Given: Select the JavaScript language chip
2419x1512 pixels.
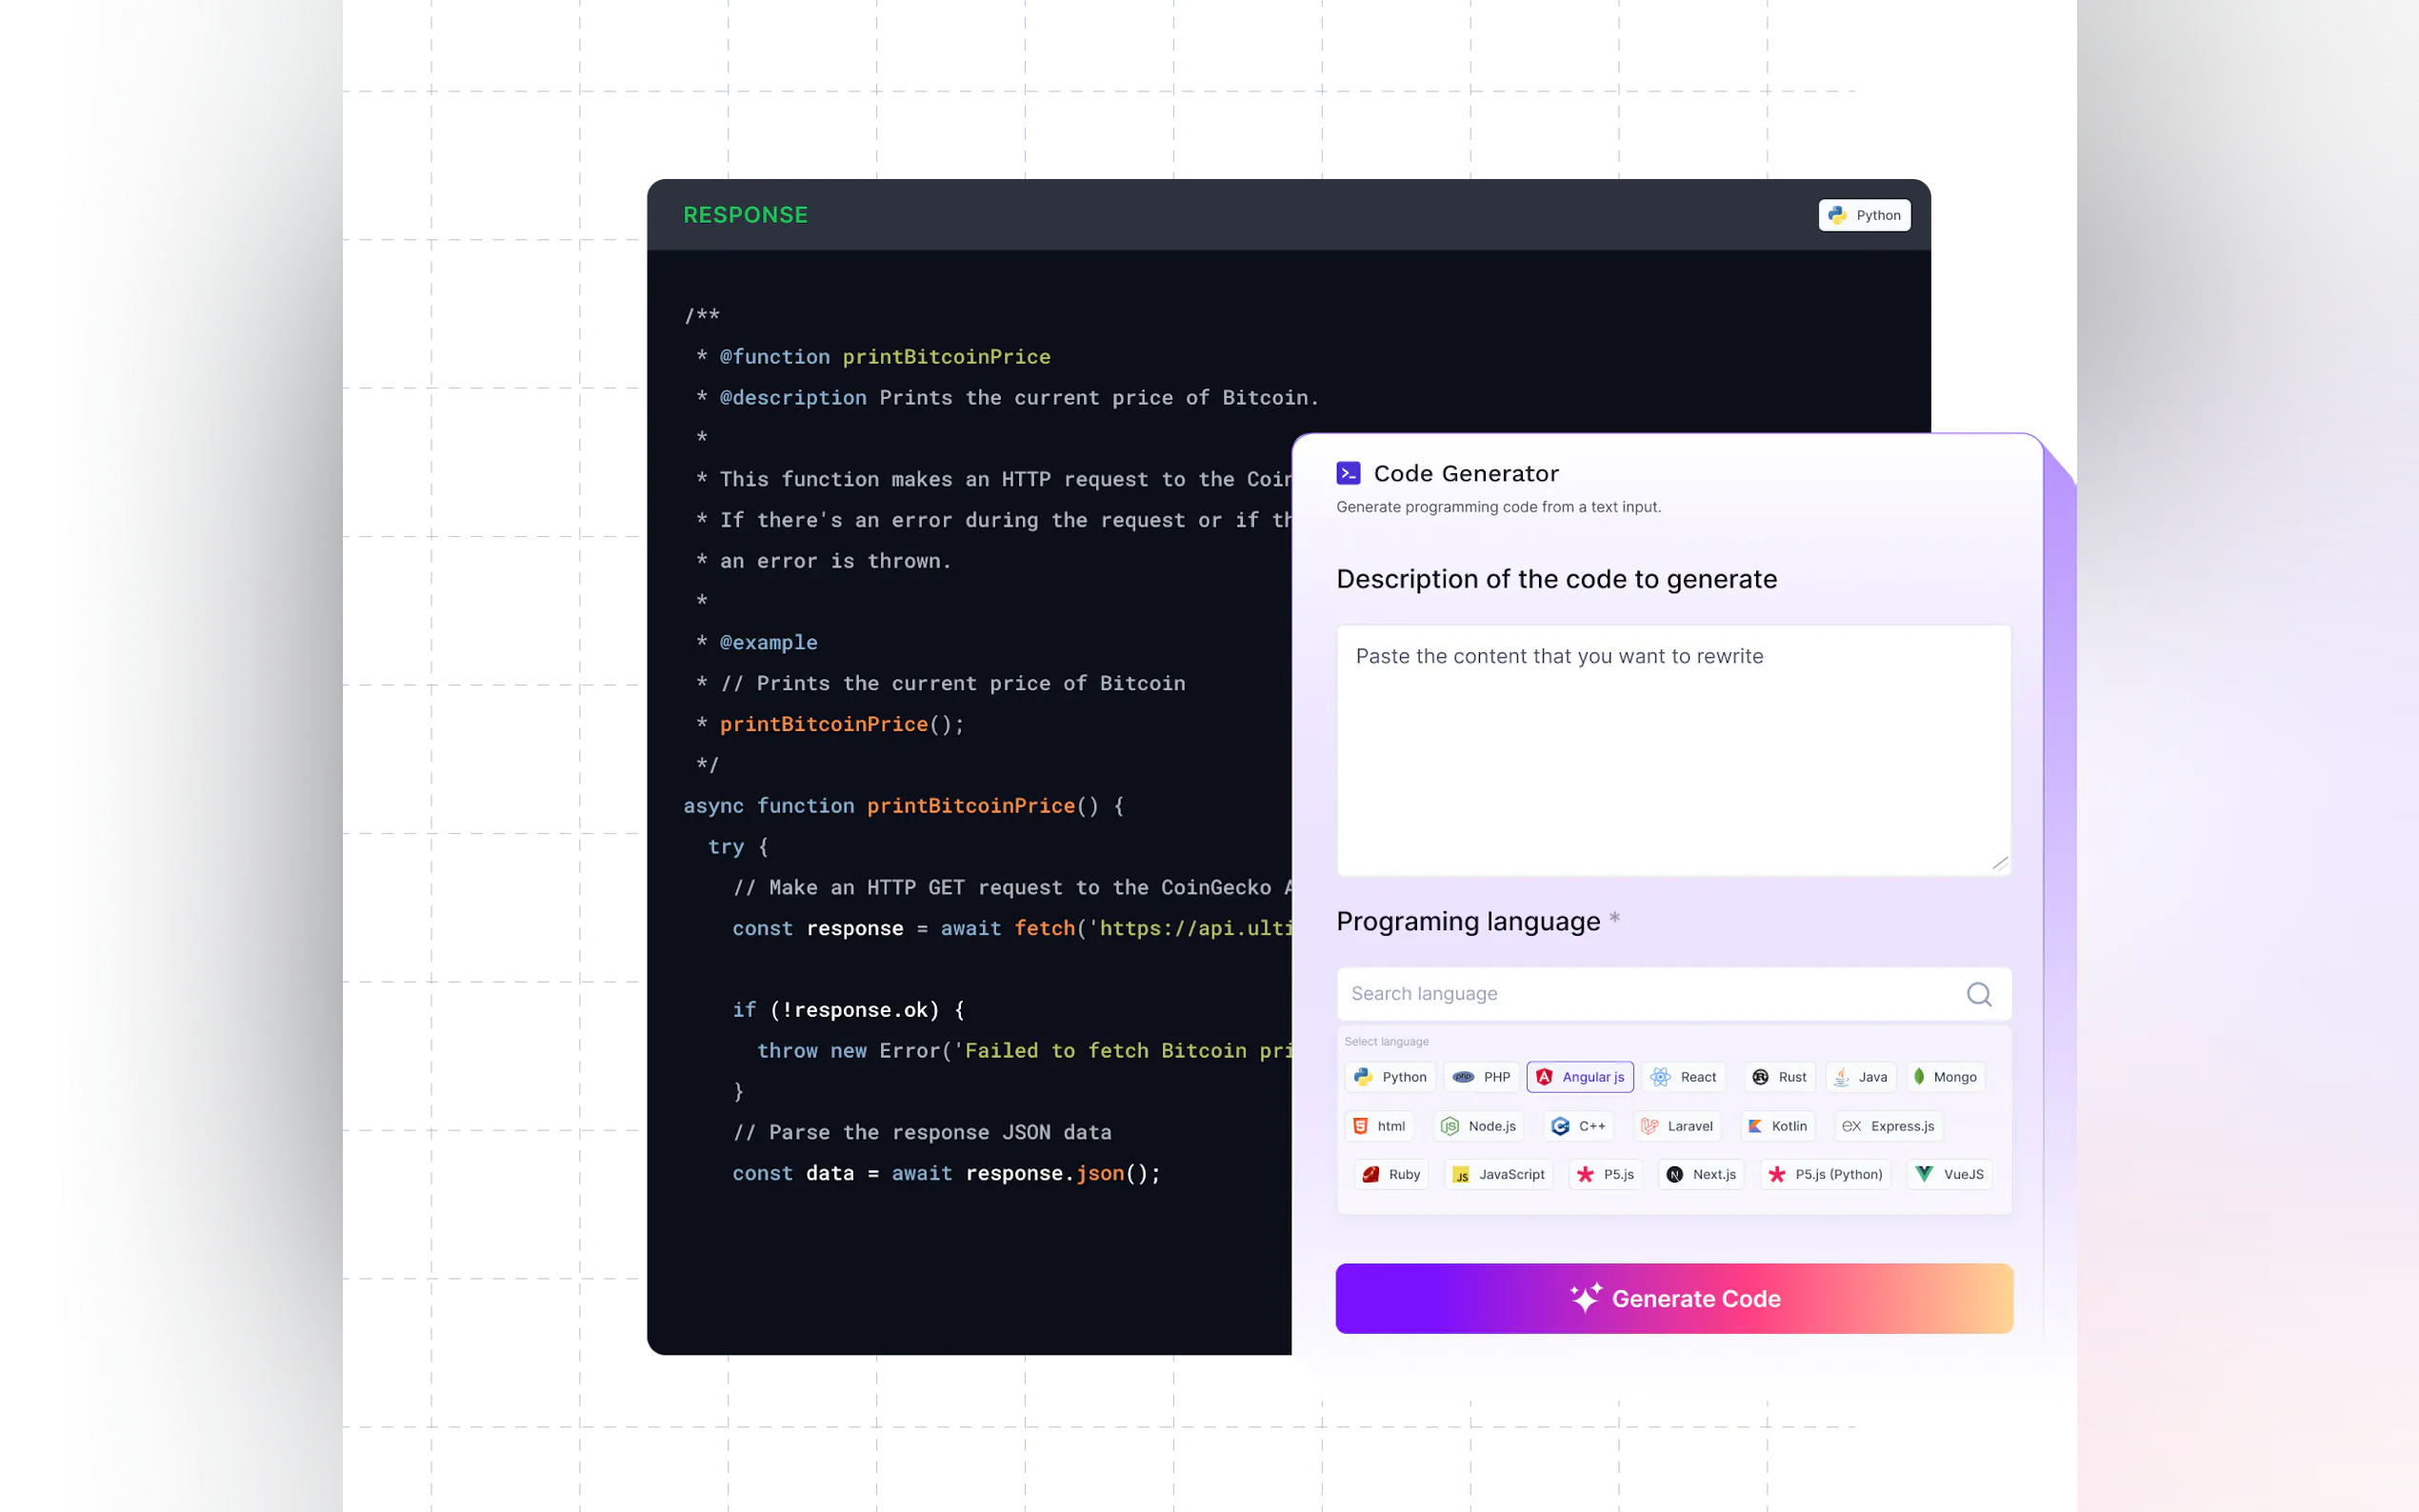Looking at the screenshot, I should pyautogui.click(x=1498, y=1174).
